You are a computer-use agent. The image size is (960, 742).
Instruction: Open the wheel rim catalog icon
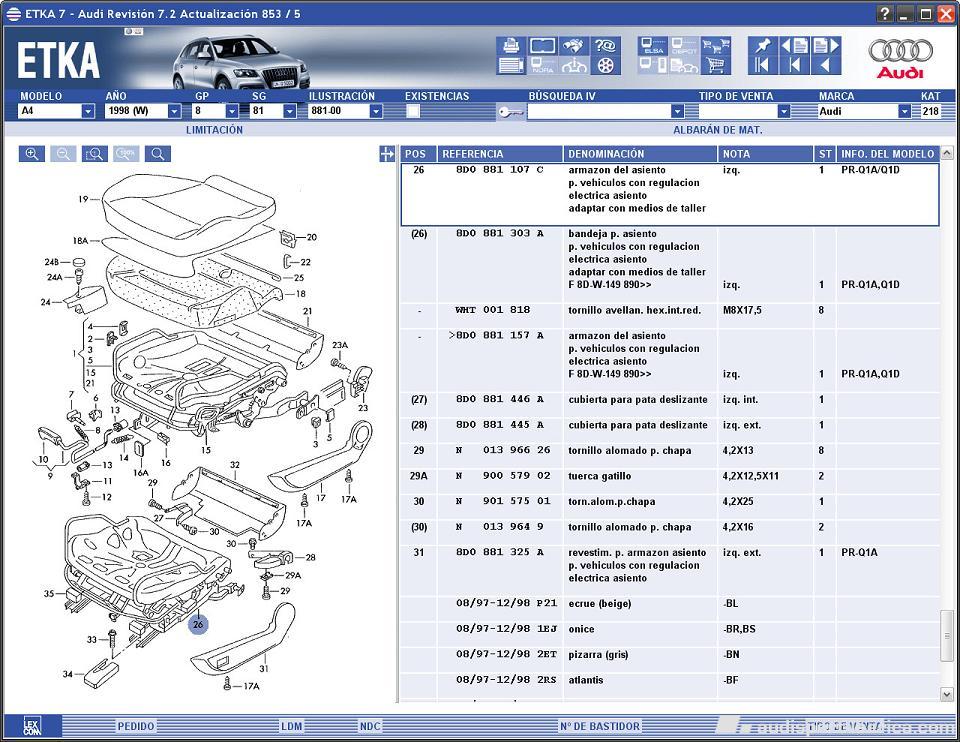pyautogui.click(x=605, y=65)
